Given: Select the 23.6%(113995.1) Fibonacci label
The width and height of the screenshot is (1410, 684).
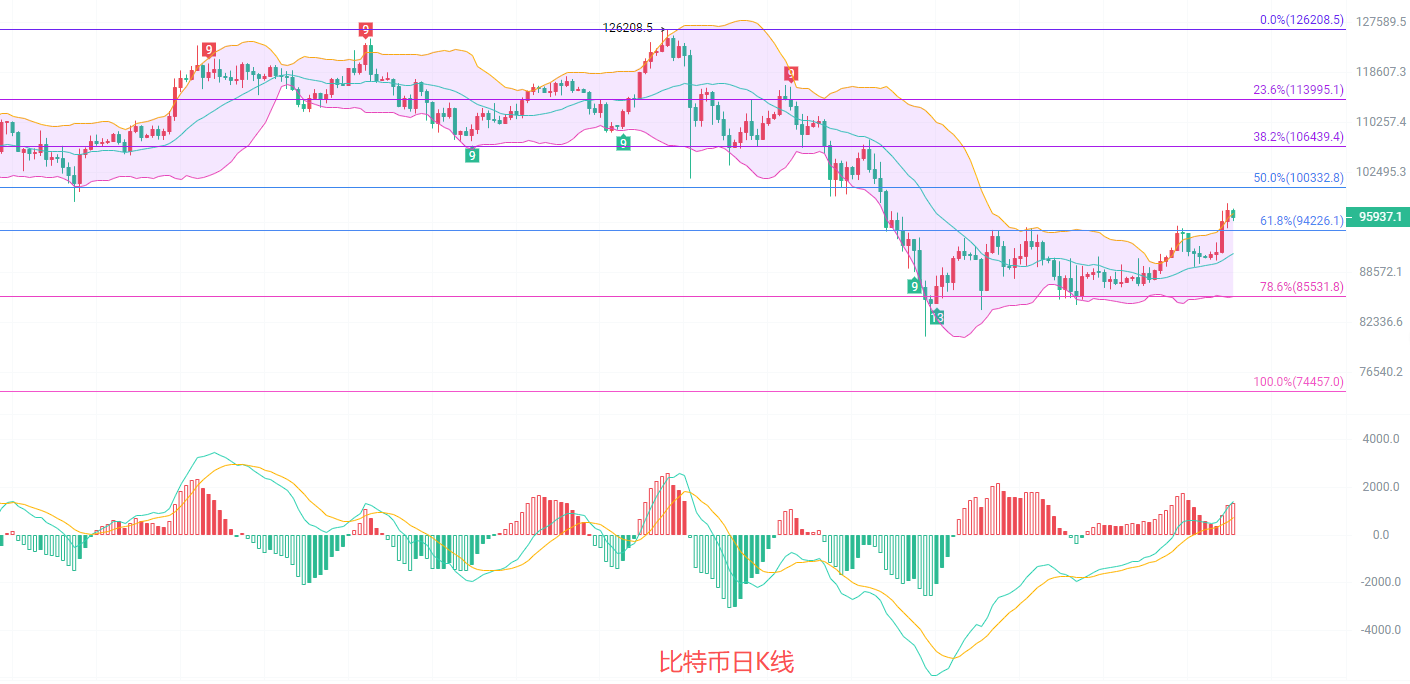Looking at the screenshot, I should [1298, 90].
